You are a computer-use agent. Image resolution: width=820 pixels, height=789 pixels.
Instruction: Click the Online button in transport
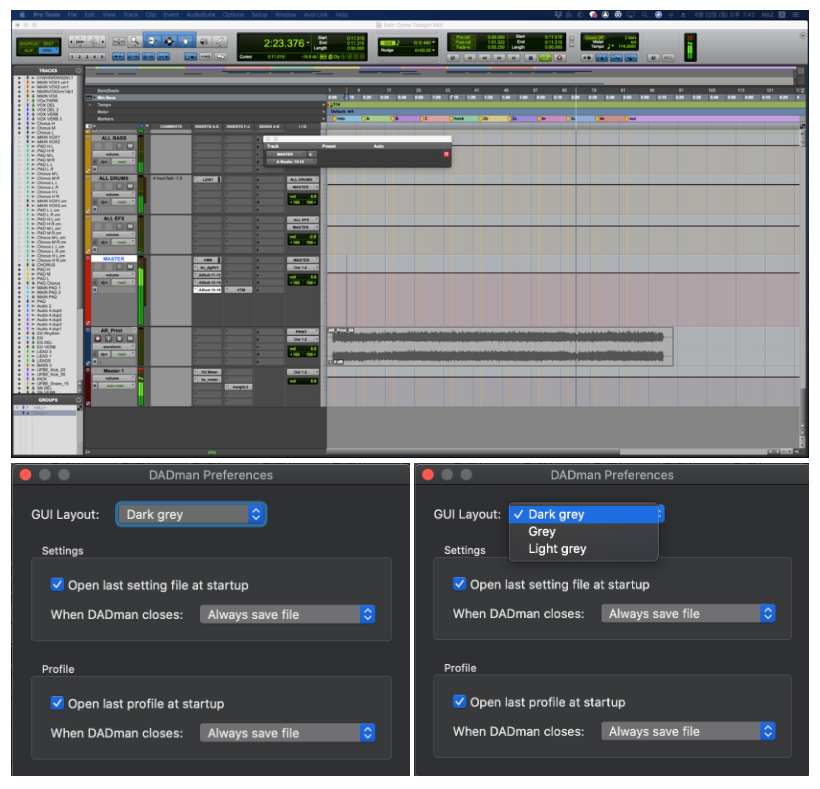point(453,58)
